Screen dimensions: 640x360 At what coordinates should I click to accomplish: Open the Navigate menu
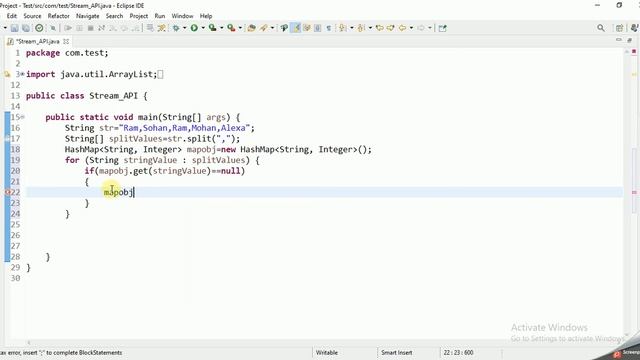coord(88,16)
